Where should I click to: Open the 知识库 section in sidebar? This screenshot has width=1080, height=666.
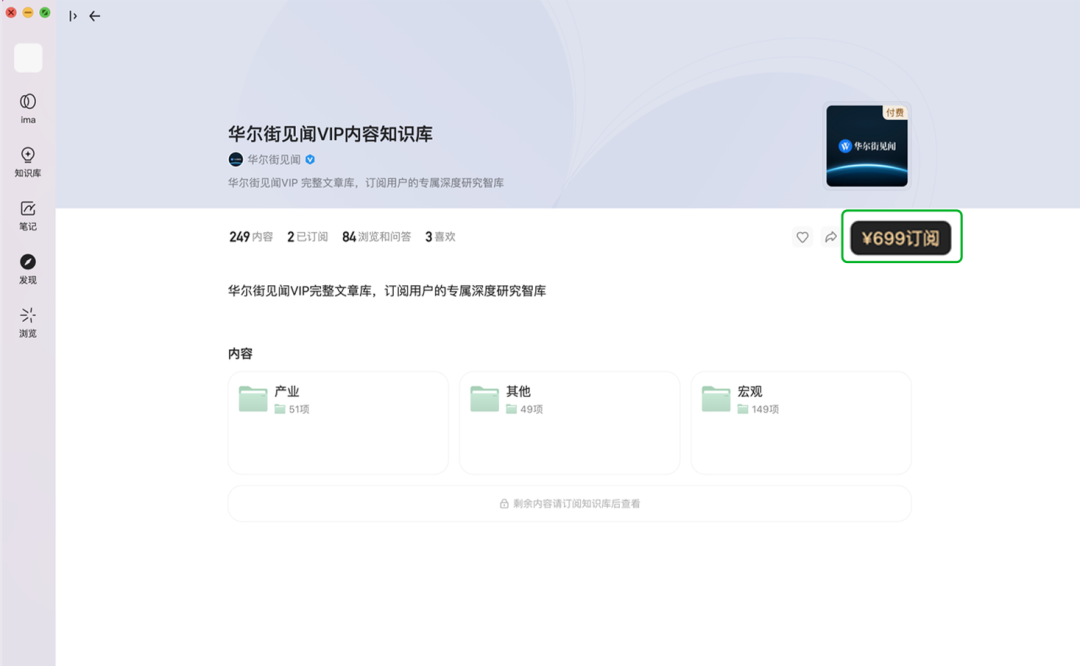pos(28,162)
